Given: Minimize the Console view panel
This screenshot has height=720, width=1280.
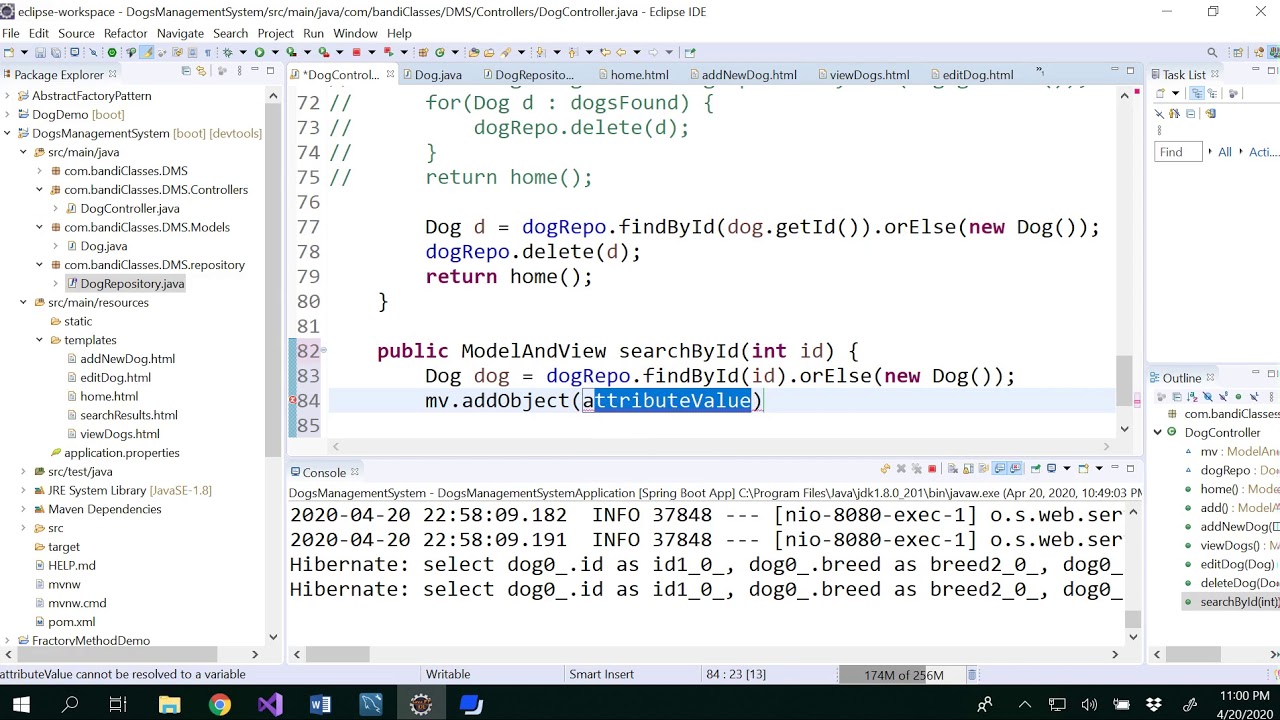Looking at the screenshot, I should 1114,468.
